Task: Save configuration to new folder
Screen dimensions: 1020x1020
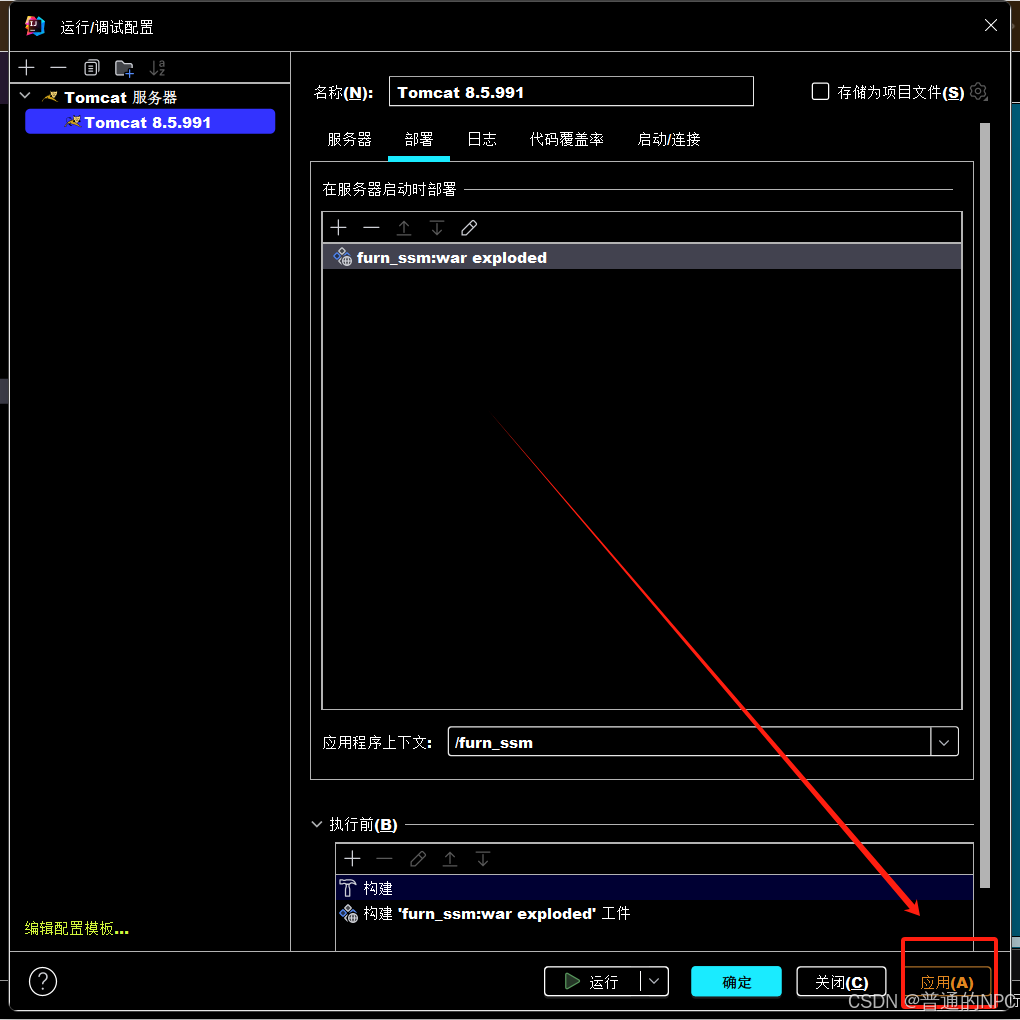Action: 124,68
